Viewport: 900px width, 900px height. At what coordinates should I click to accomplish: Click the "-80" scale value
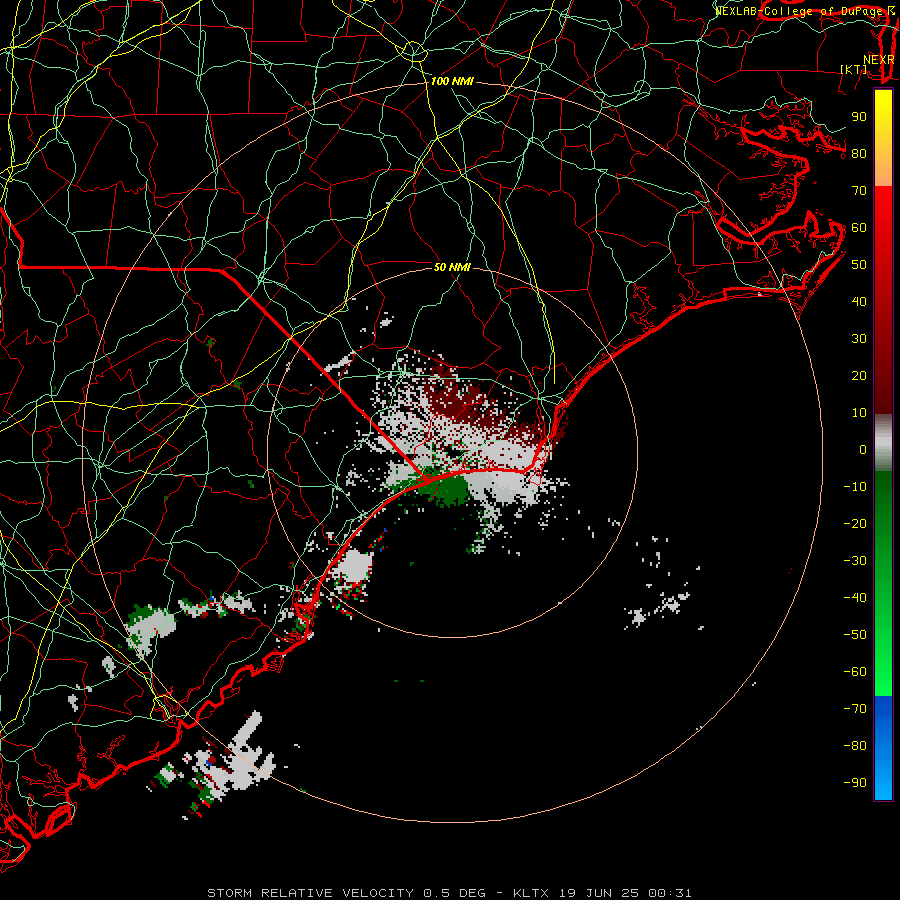(x=855, y=746)
